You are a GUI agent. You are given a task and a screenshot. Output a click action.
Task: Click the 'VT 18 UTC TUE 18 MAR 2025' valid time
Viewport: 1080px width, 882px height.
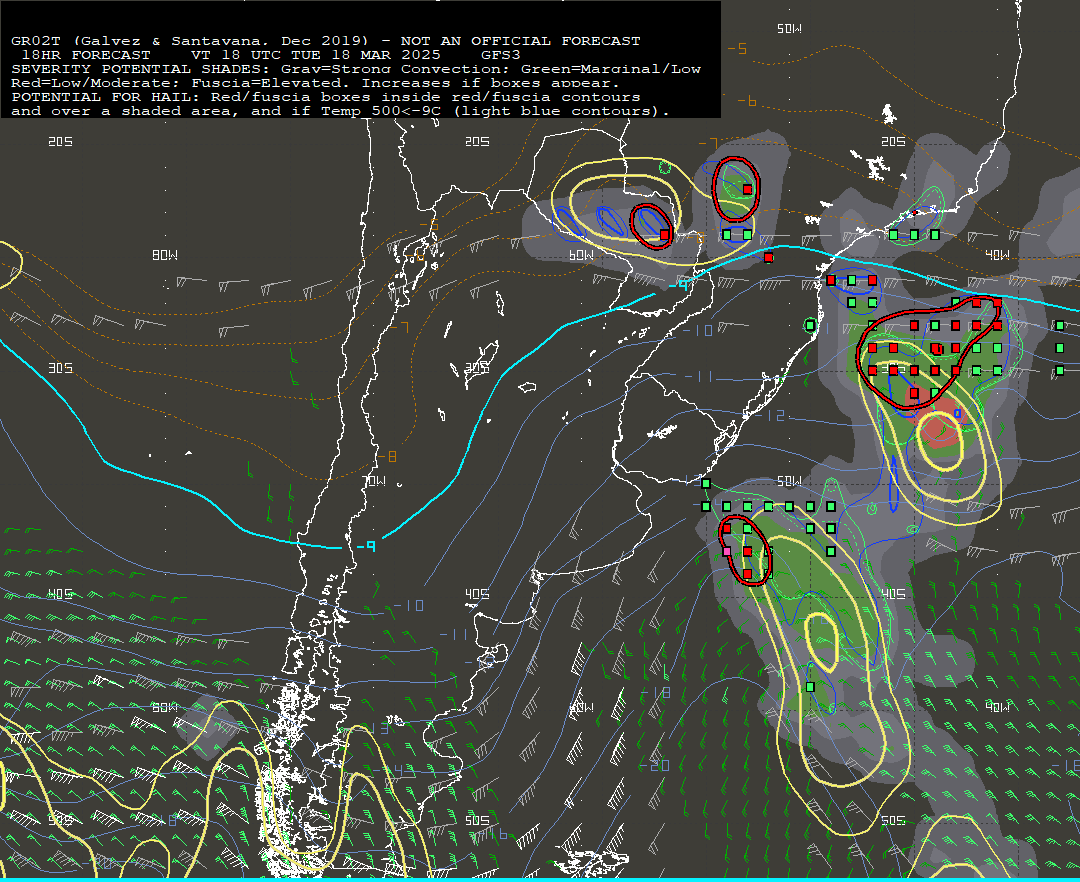tap(315, 54)
